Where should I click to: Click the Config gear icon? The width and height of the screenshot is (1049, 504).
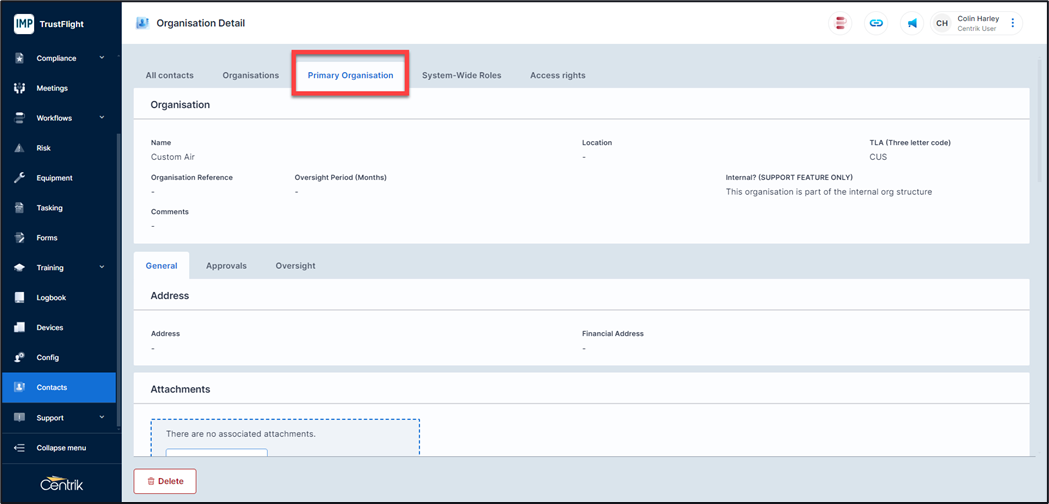[19, 358]
